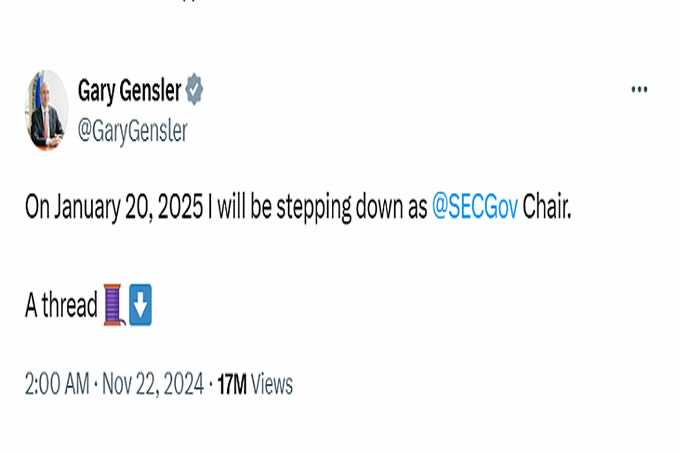Click the dot separator before 17M
Viewport: 680px width, 453px height.
(x=211, y=383)
